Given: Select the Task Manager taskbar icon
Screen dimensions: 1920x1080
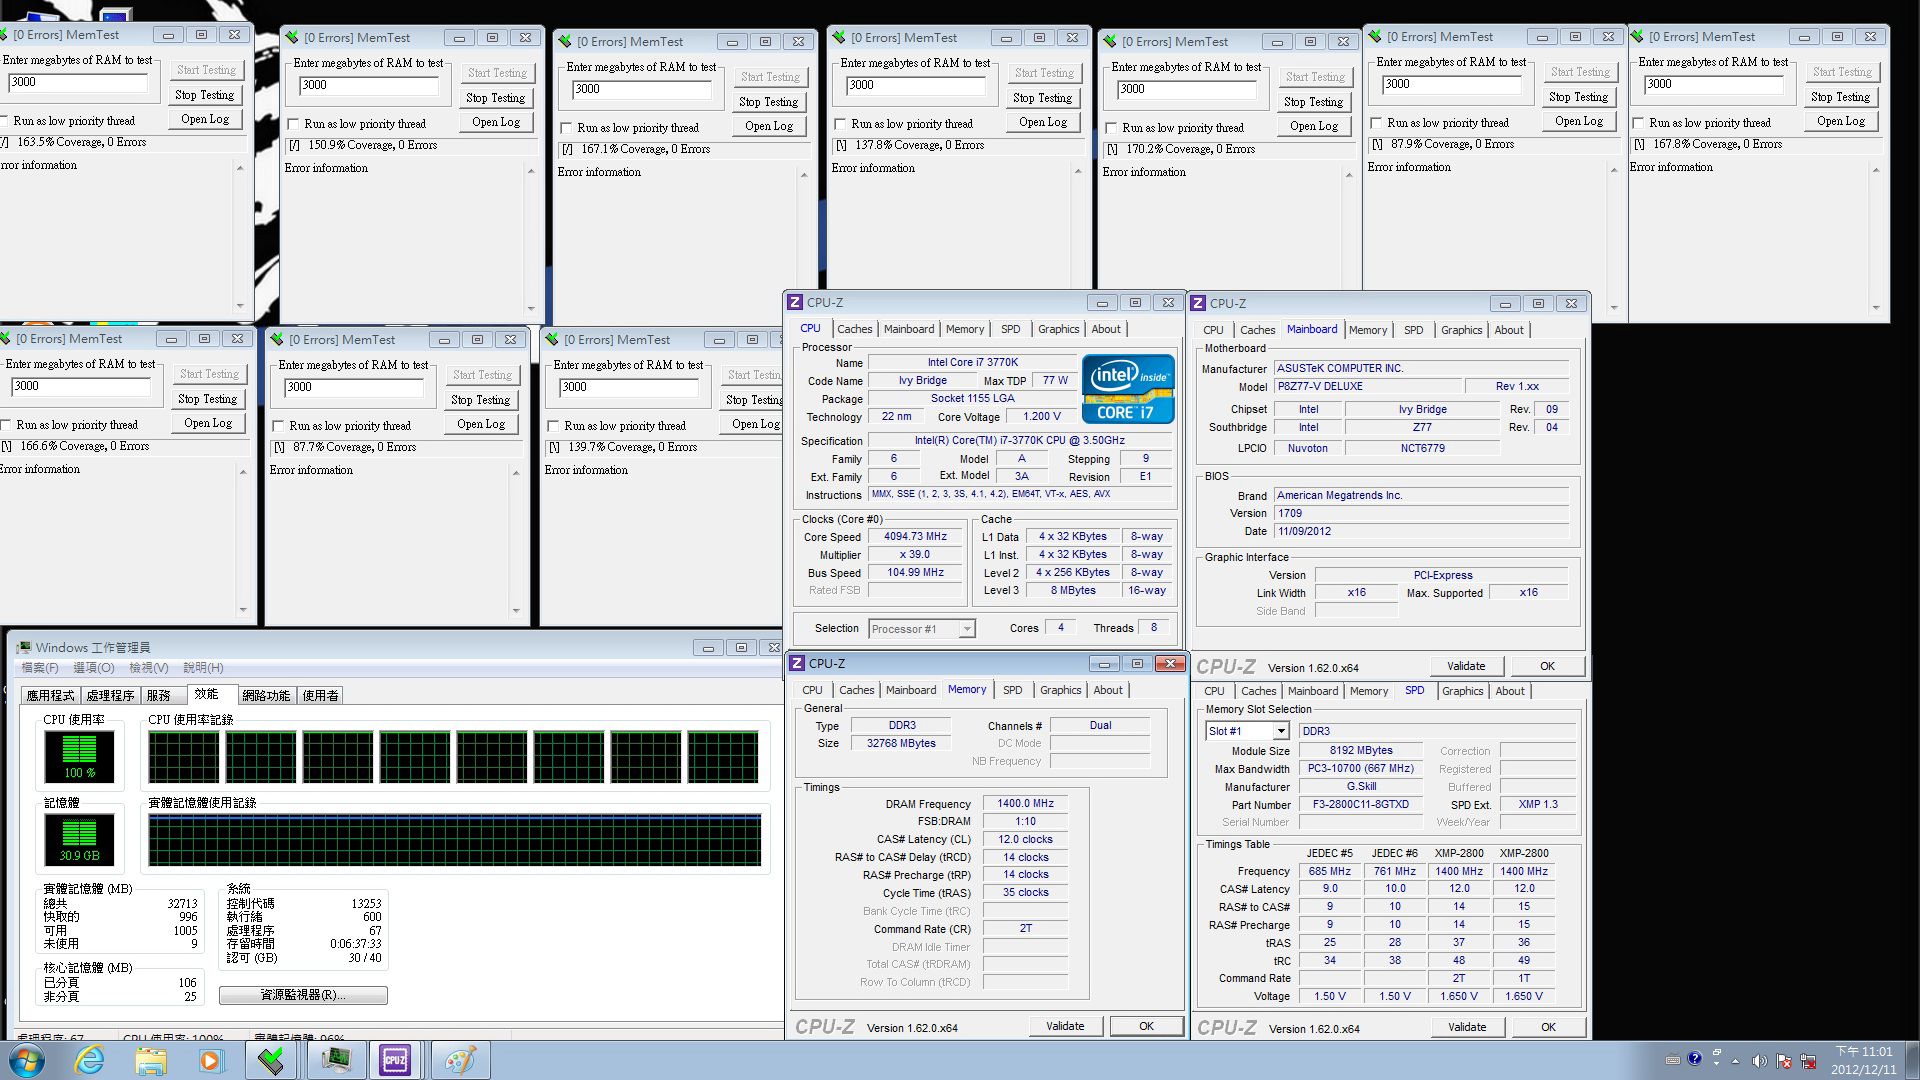Looking at the screenshot, I should point(335,1060).
